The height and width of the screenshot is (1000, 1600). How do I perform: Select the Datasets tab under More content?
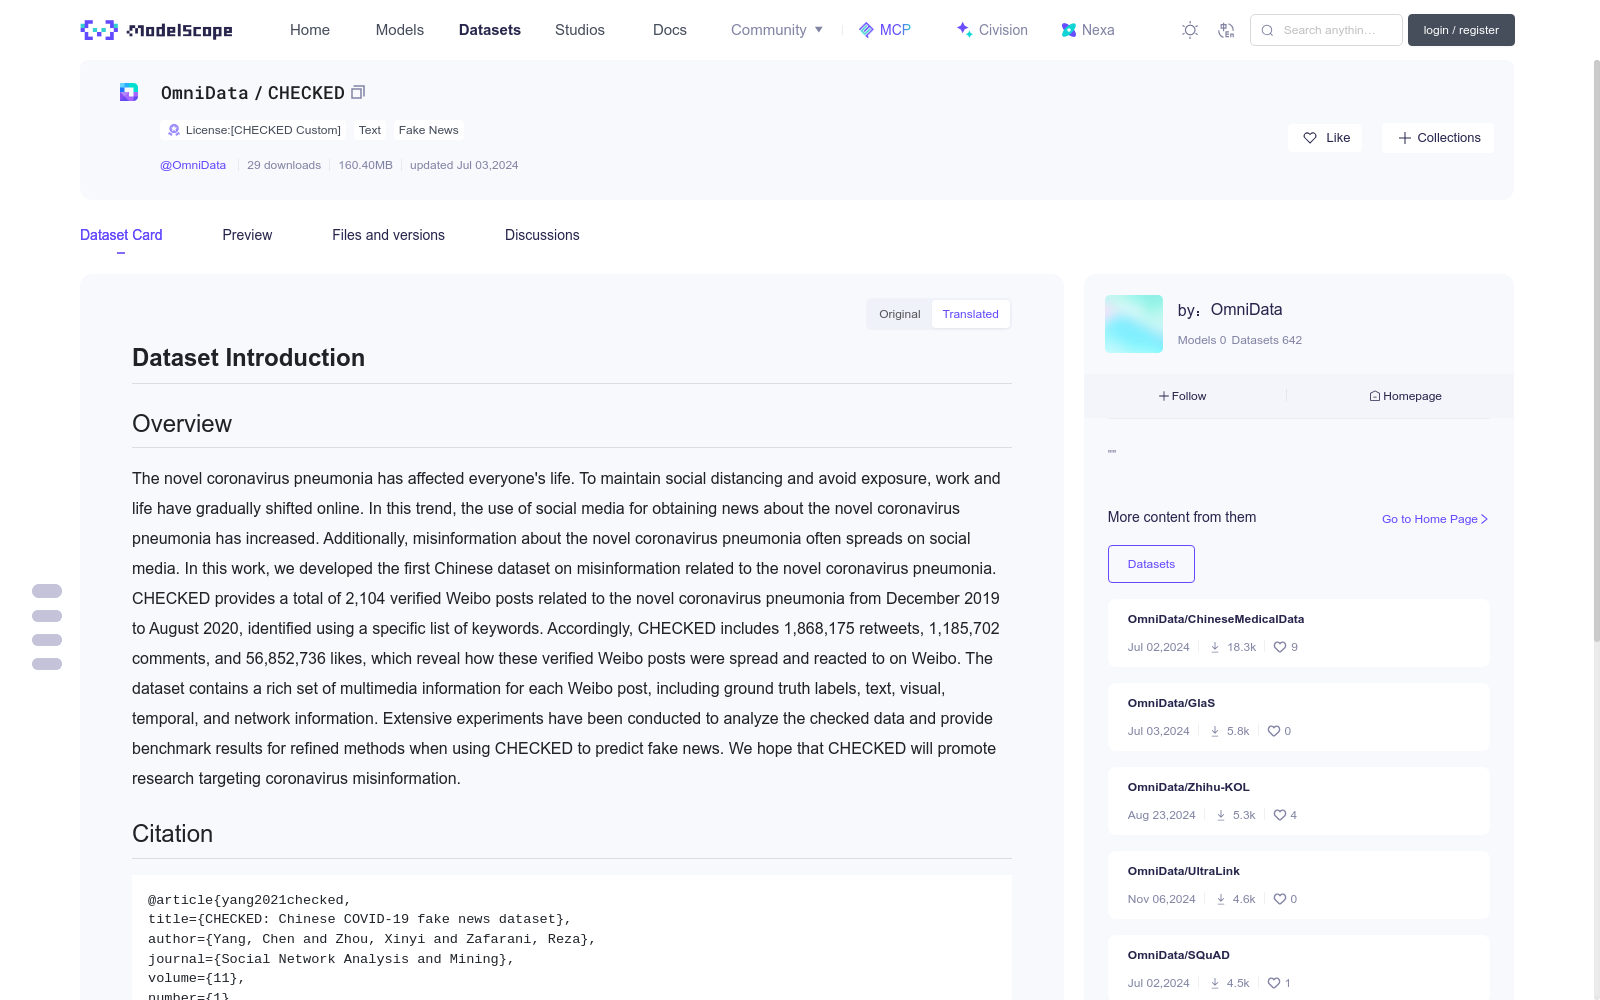tap(1151, 564)
